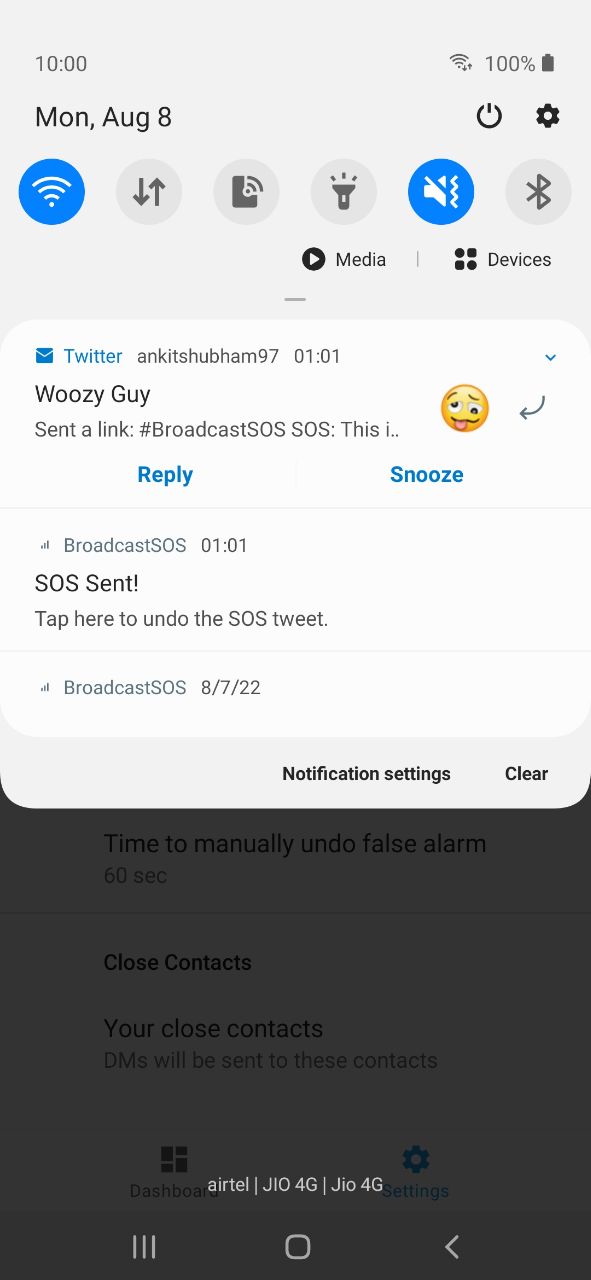Tap the recent apps navigation button
The image size is (591, 1280).
[144, 1246]
